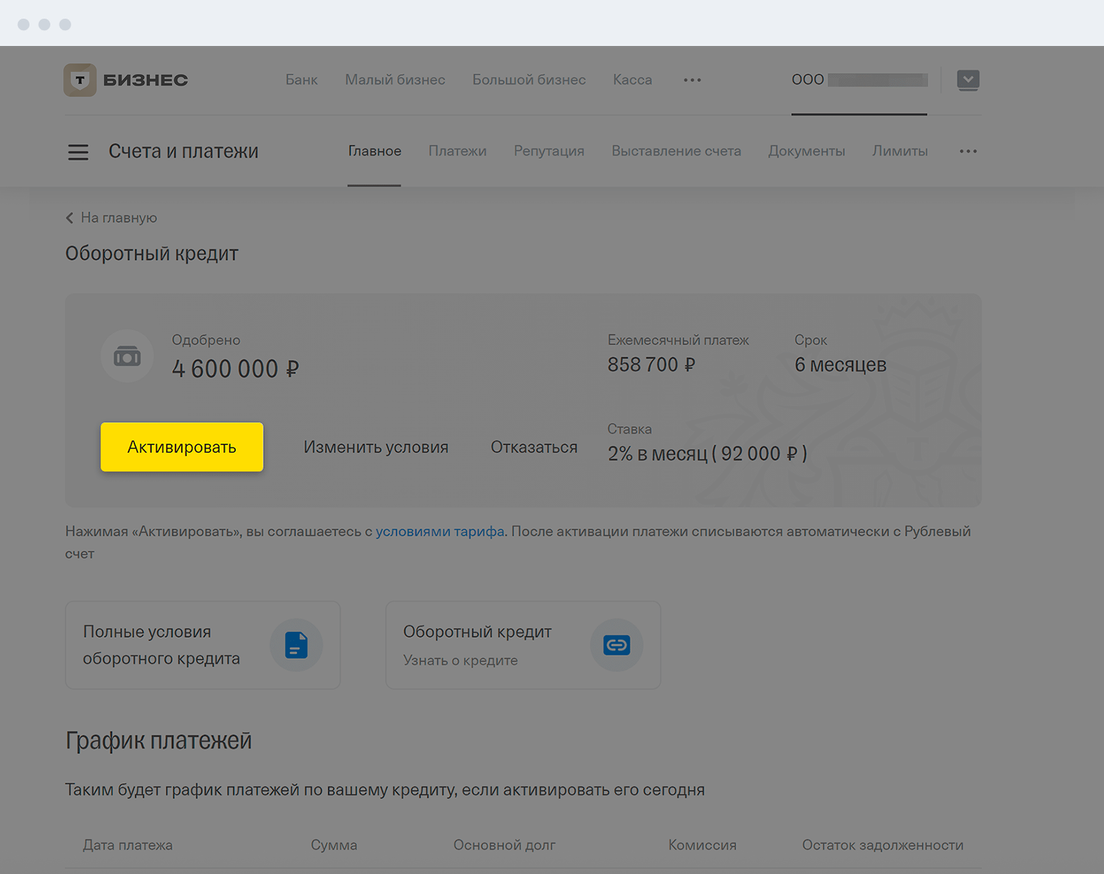Expand the account dropdown arrow button
Screen dimensions: 1104x874
point(967,80)
